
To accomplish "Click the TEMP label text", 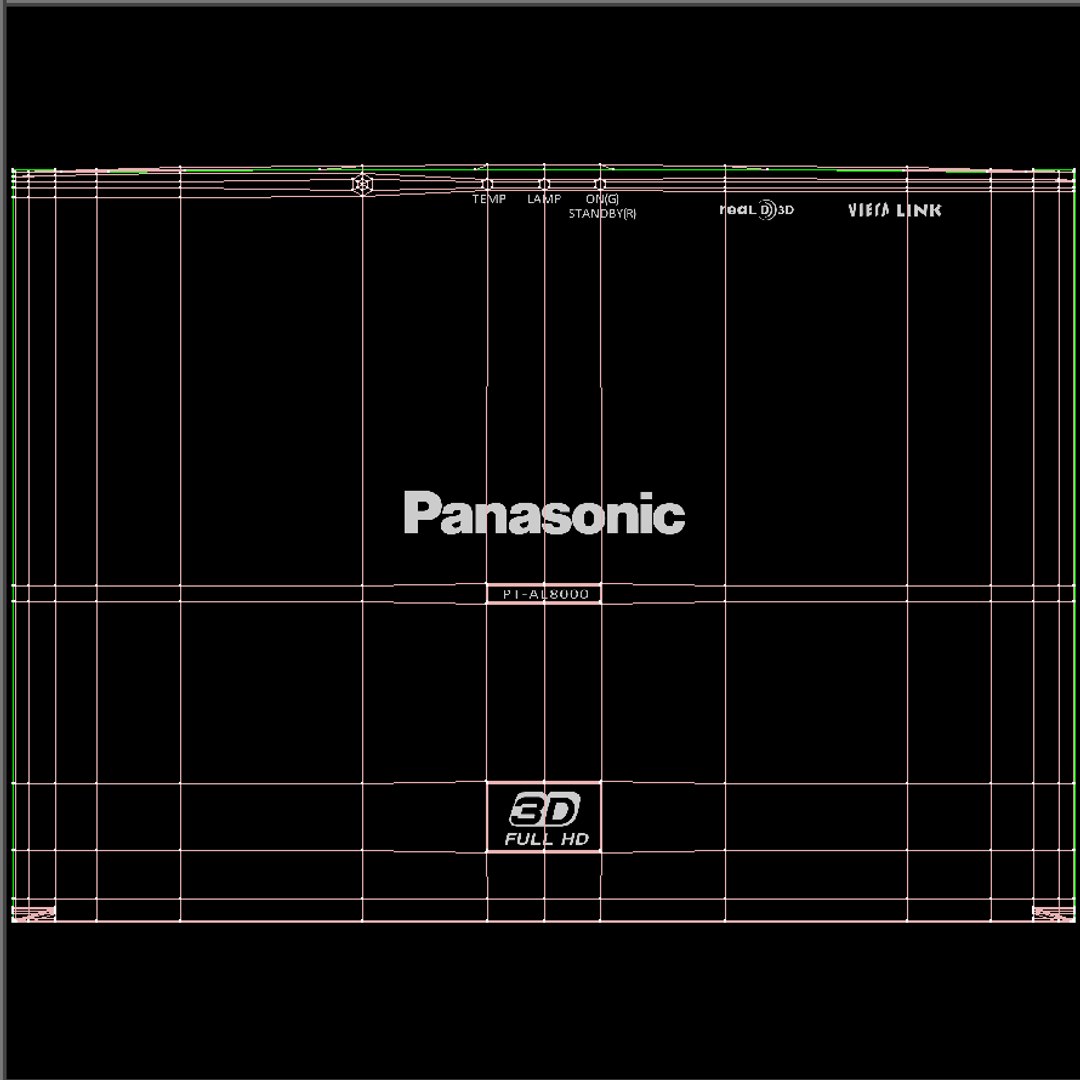I will (489, 199).
